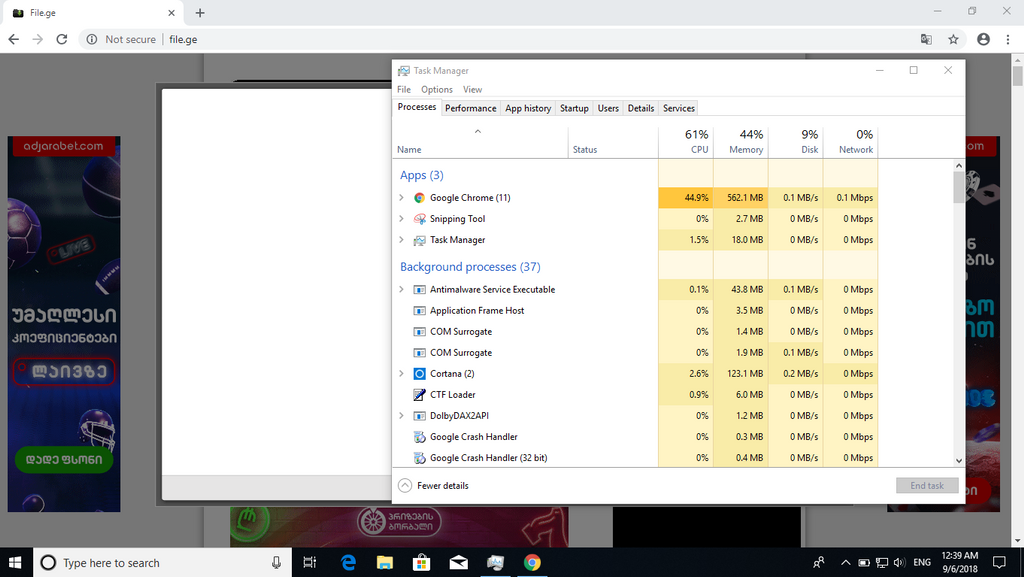Viewport: 1024px width, 577px height.
Task: Expand the Antimalware Service Executable row
Action: point(402,290)
